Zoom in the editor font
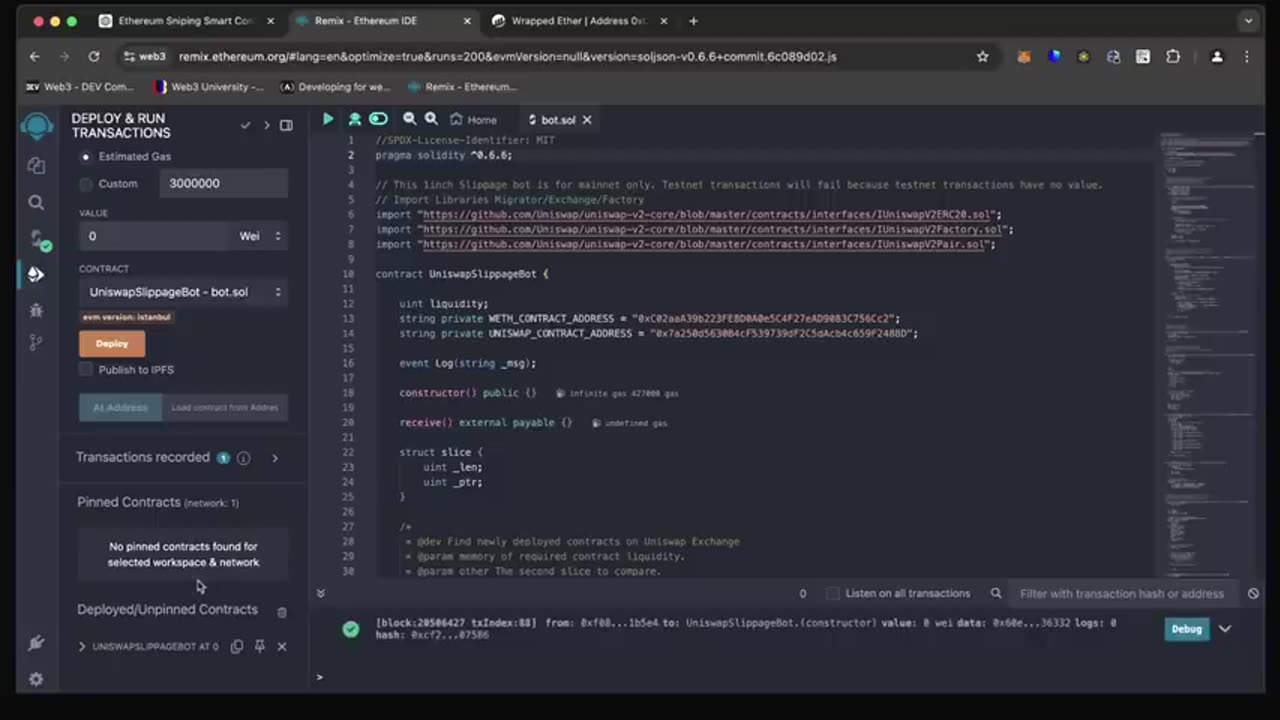Viewport: 1280px width, 720px height. coord(431,119)
